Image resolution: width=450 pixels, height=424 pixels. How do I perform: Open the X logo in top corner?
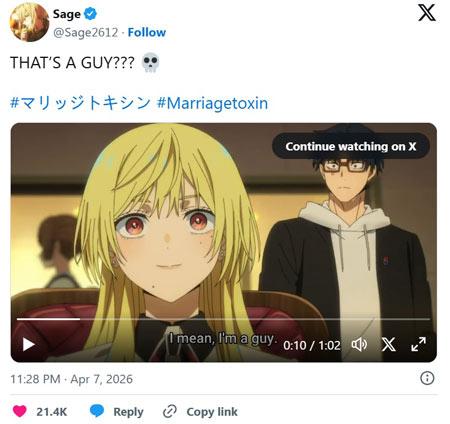[x=427, y=13]
